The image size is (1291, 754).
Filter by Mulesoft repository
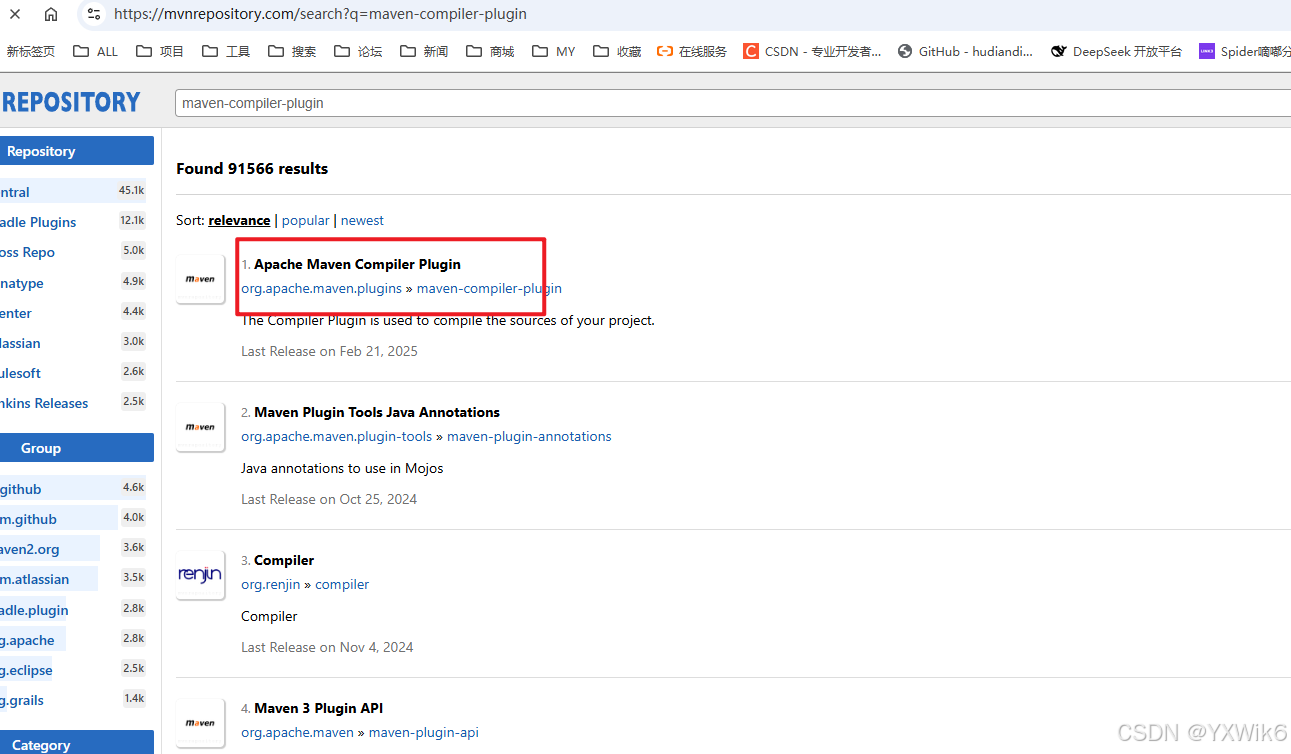(x=74, y=373)
